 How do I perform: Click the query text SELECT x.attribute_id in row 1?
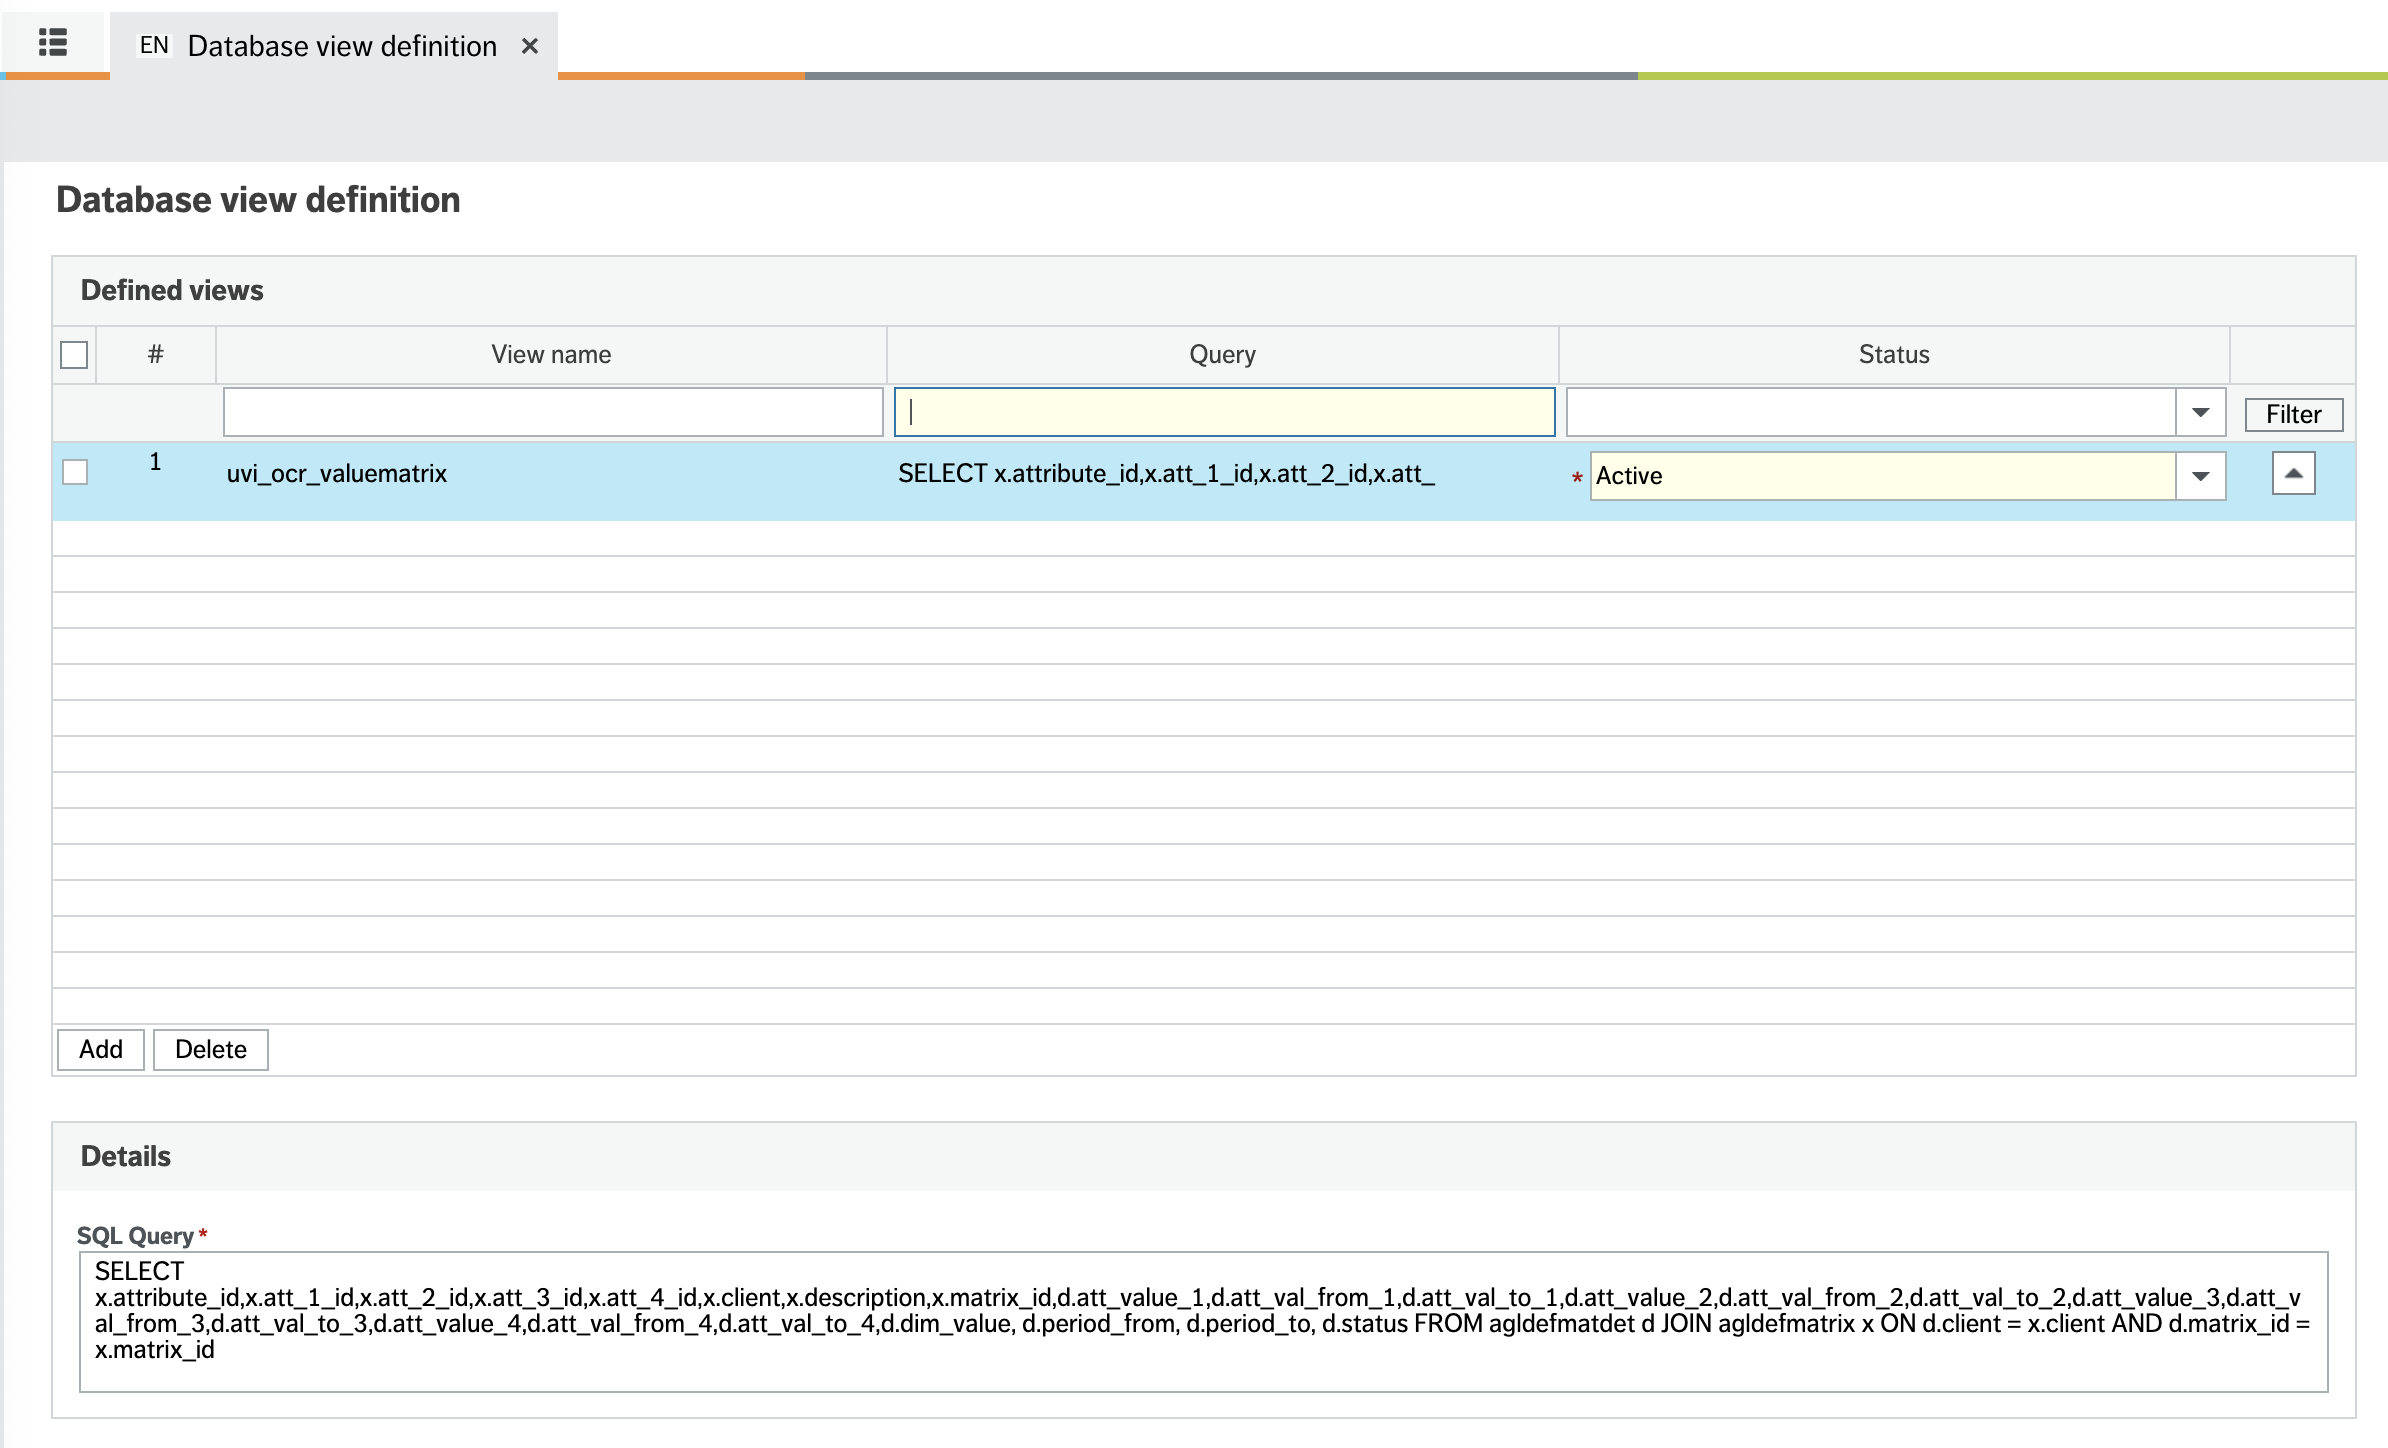point(1166,475)
